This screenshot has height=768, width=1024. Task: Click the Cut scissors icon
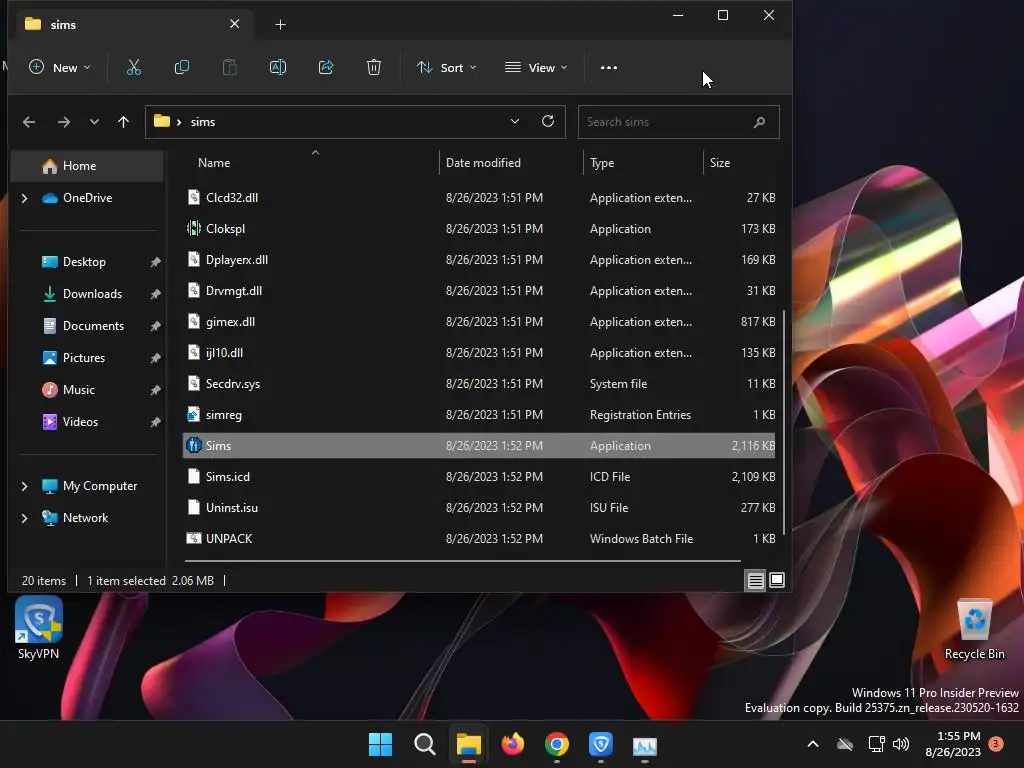click(x=134, y=67)
